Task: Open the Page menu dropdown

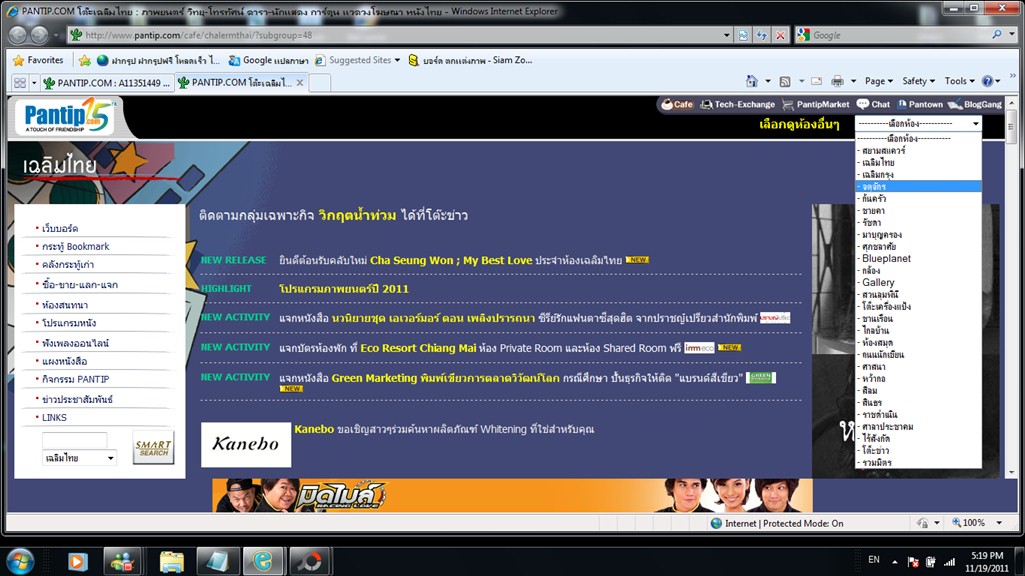Action: pos(879,81)
